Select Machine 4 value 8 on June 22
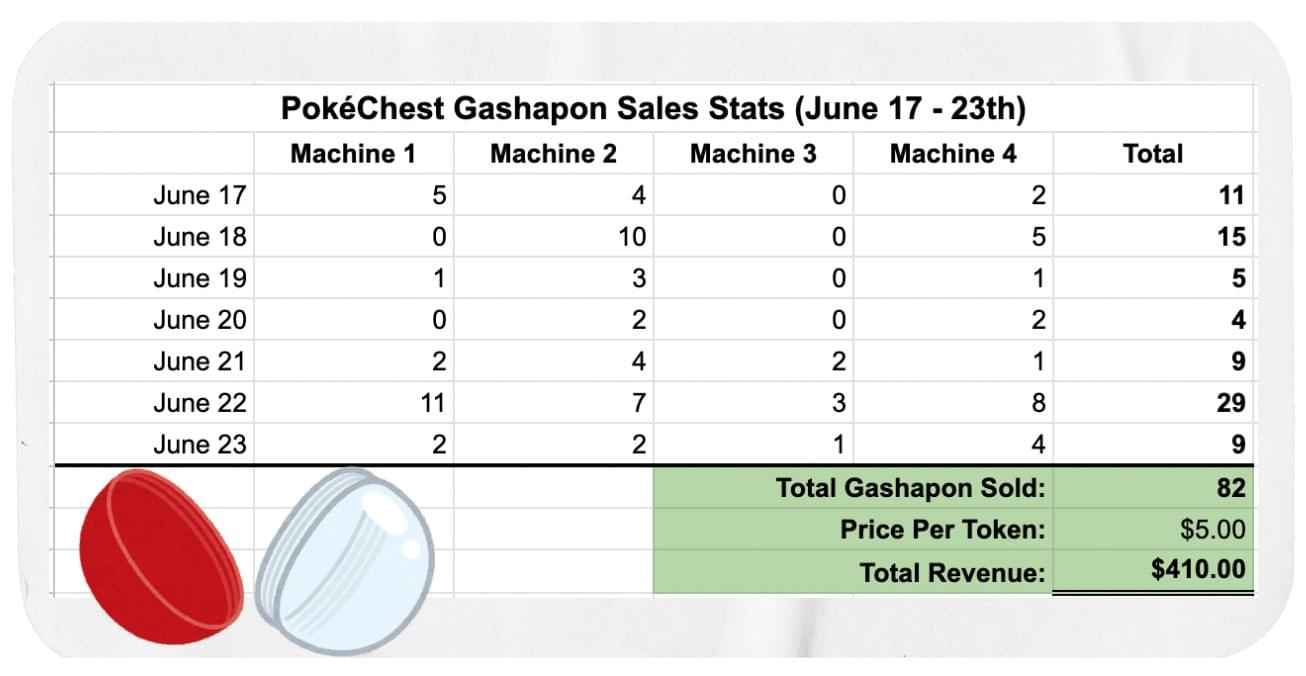Viewport: 1306px width, 676px height. (x=953, y=403)
